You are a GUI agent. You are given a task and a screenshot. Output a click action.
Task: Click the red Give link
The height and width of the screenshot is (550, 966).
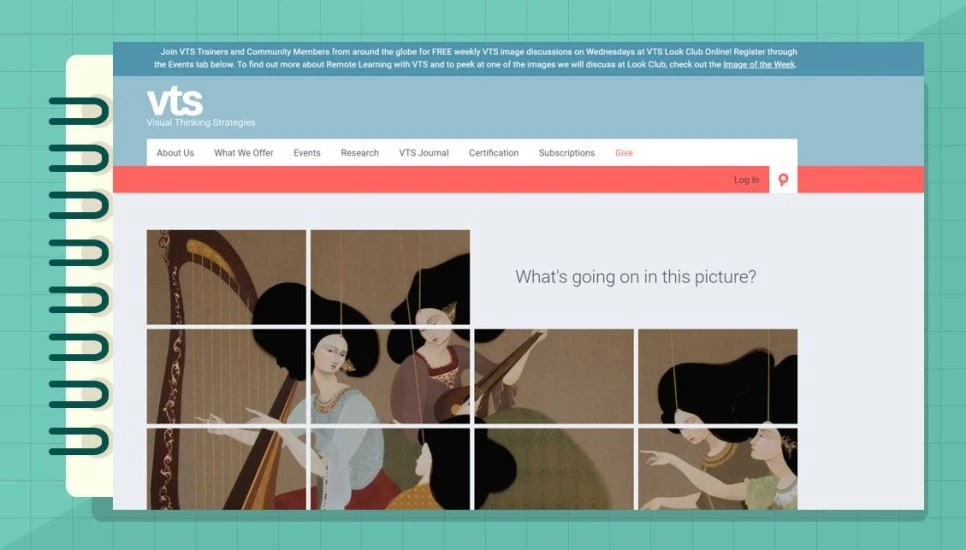[x=623, y=153]
